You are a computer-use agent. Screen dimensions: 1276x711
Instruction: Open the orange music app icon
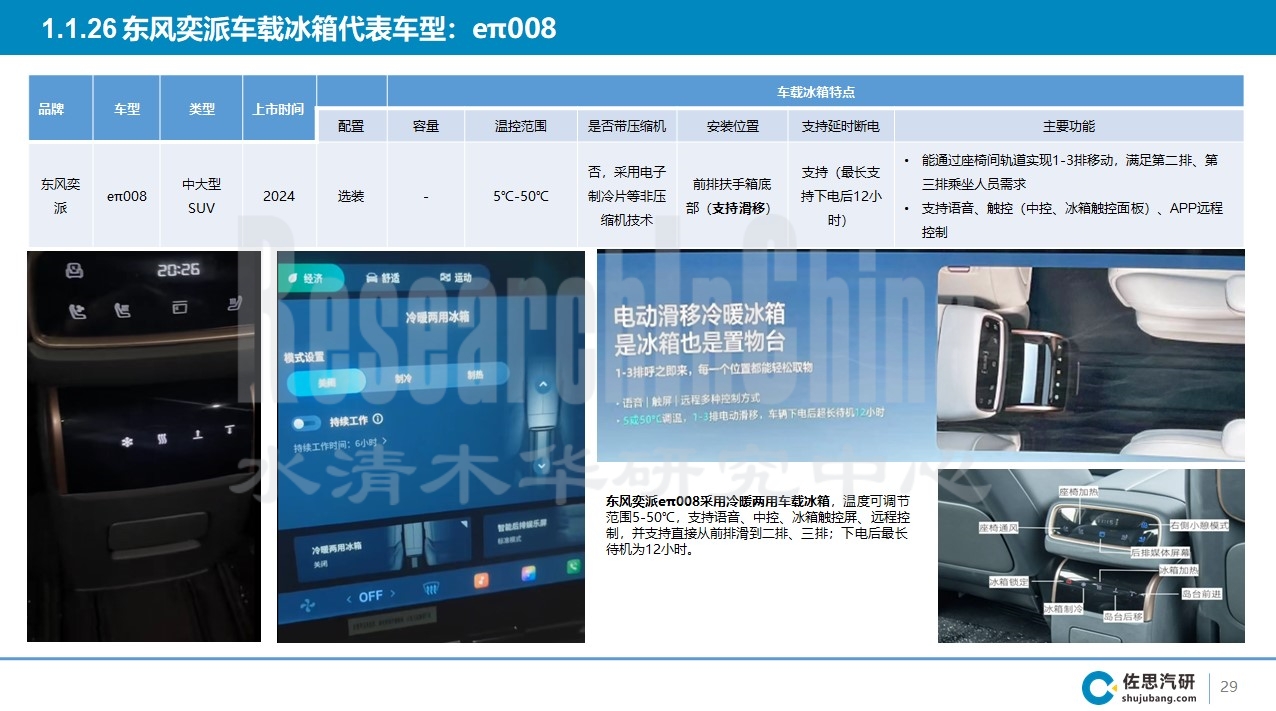point(481,580)
